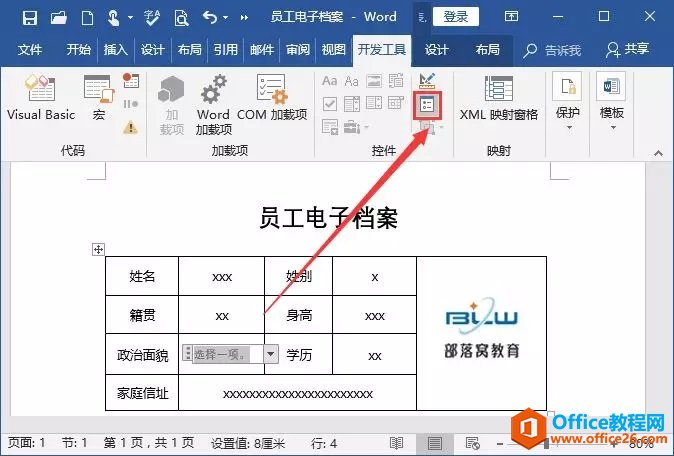This screenshot has width=674, height=456.
Task: Open Legacy Tools dropdown in controls
Action: pos(356,127)
